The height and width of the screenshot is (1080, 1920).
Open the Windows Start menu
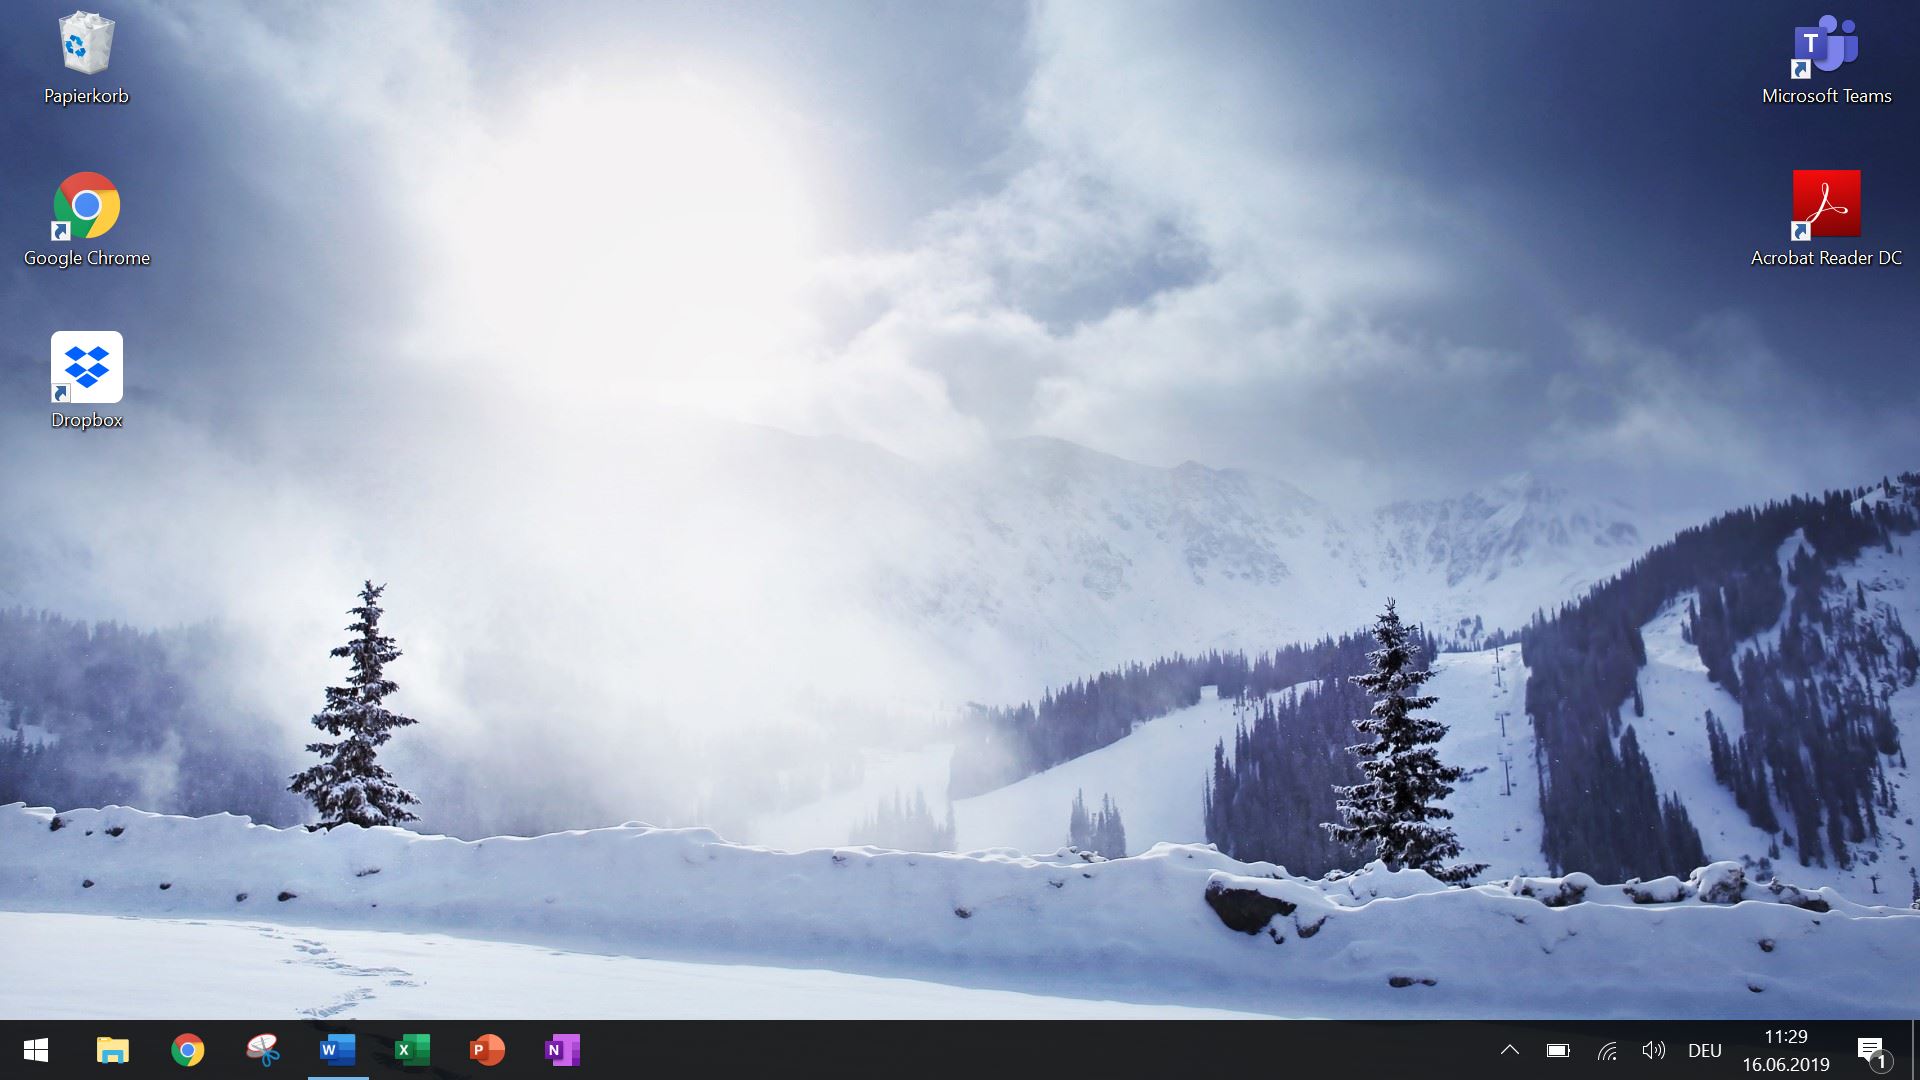[36, 1050]
